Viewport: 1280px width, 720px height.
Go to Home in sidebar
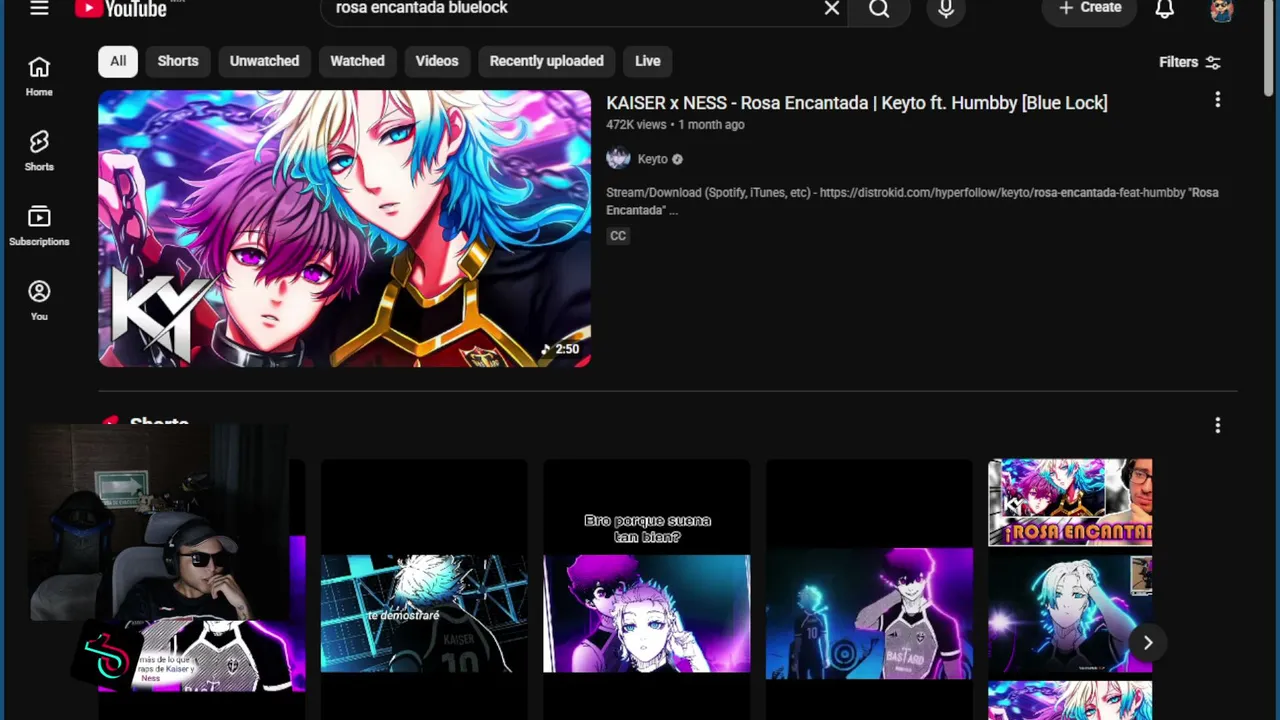pos(39,76)
